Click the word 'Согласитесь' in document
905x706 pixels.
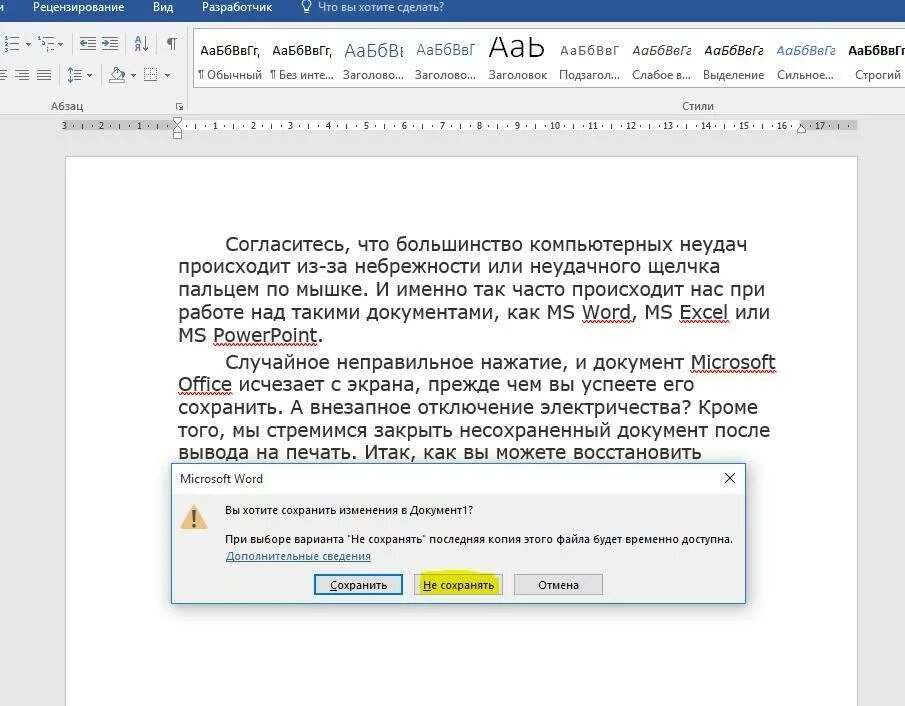click(287, 245)
